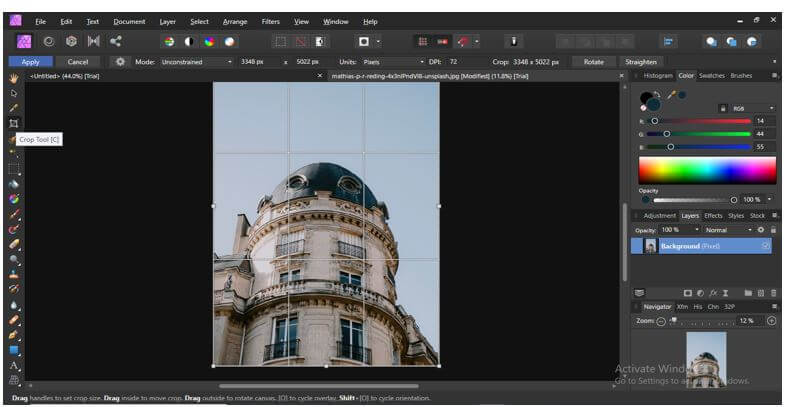This screenshot has height=407, width=789.
Task: Click the Subtract boolean operation icon
Action: point(732,42)
